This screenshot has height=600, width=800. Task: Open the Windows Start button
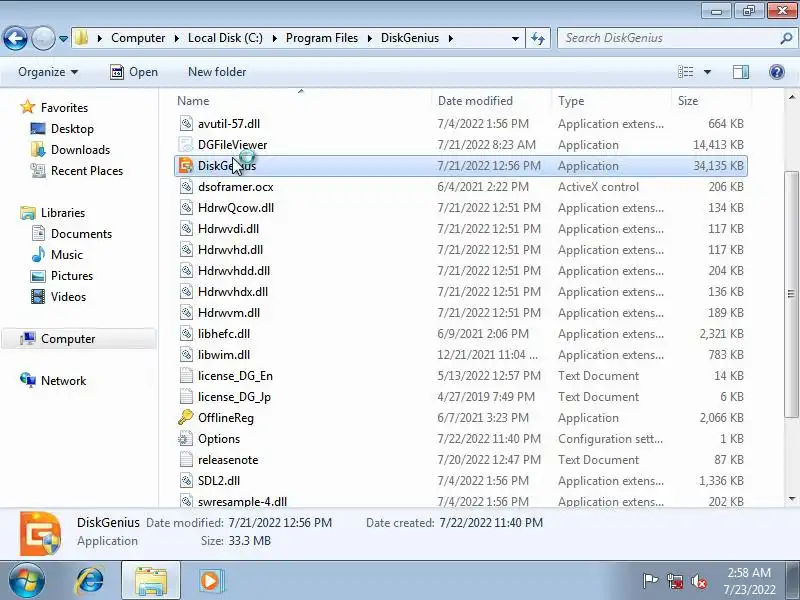pos(27,581)
